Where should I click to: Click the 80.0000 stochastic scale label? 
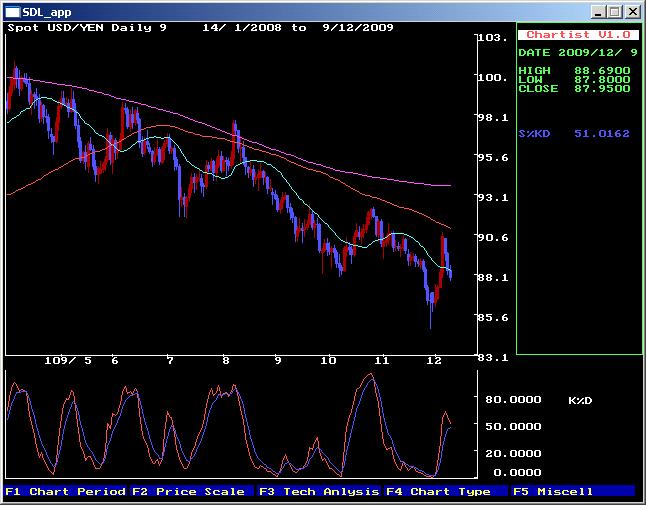pyautogui.click(x=513, y=400)
